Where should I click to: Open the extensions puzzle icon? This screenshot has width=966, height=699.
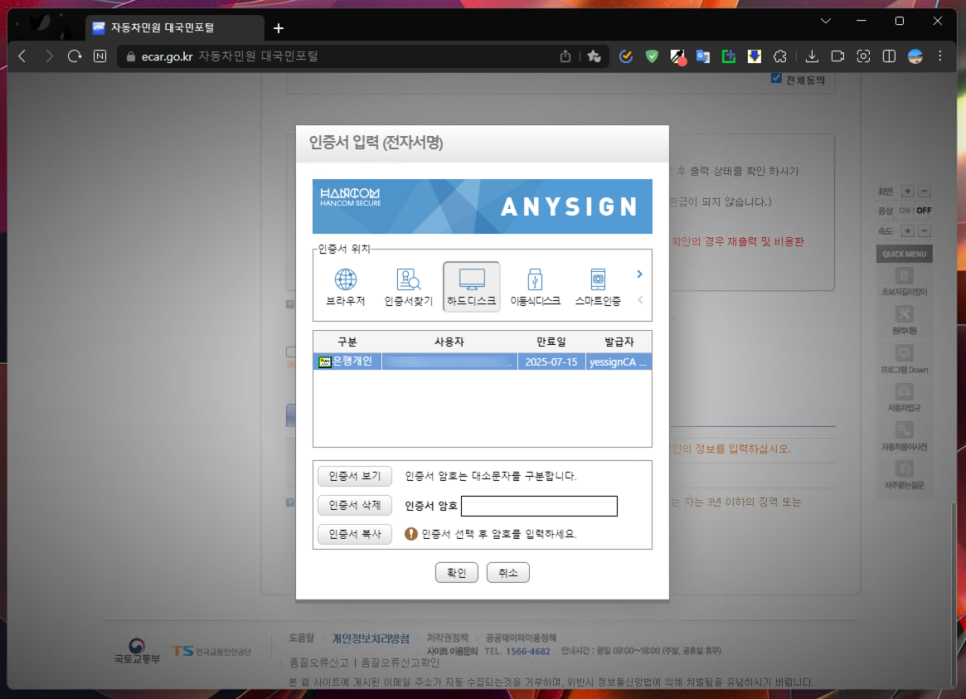[x=780, y=57]
